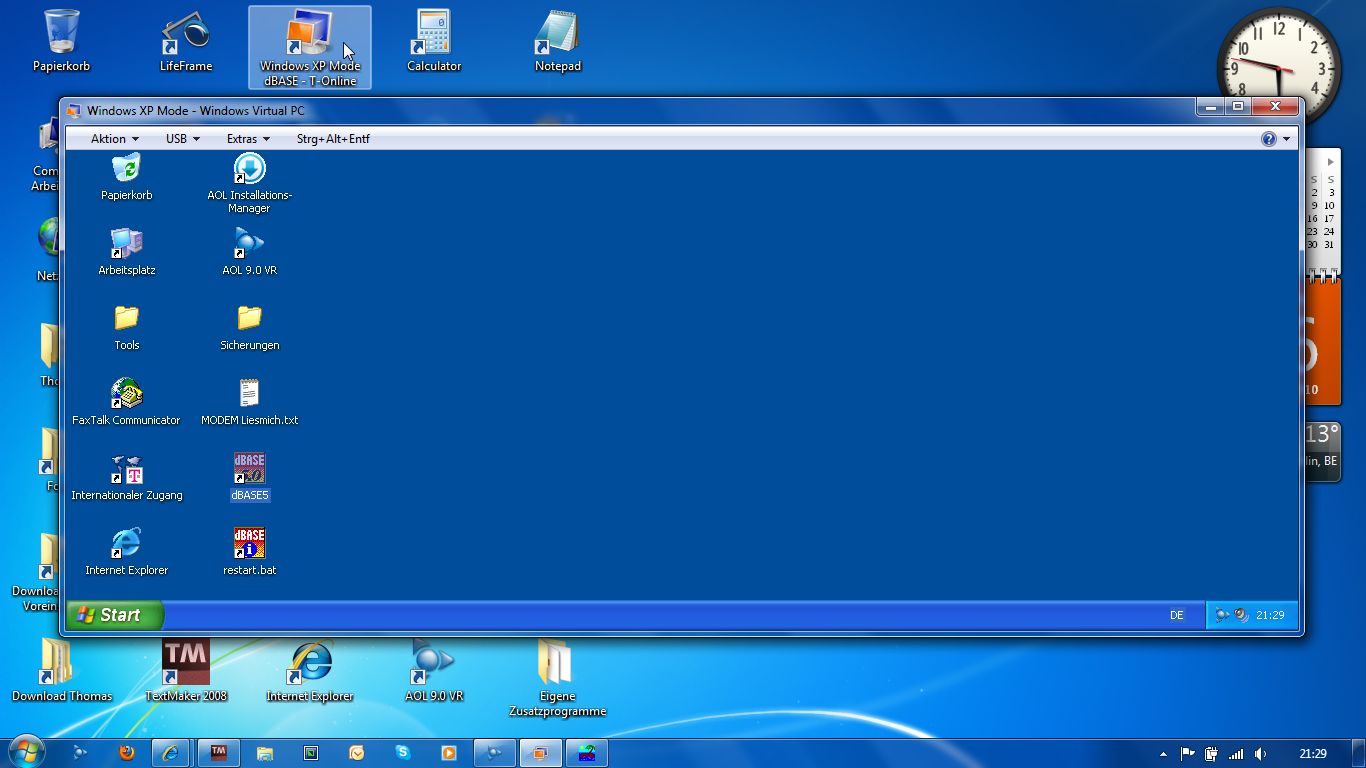Open the USB dropdown menu
The image size is (1366, 768).
click(182, 139)
